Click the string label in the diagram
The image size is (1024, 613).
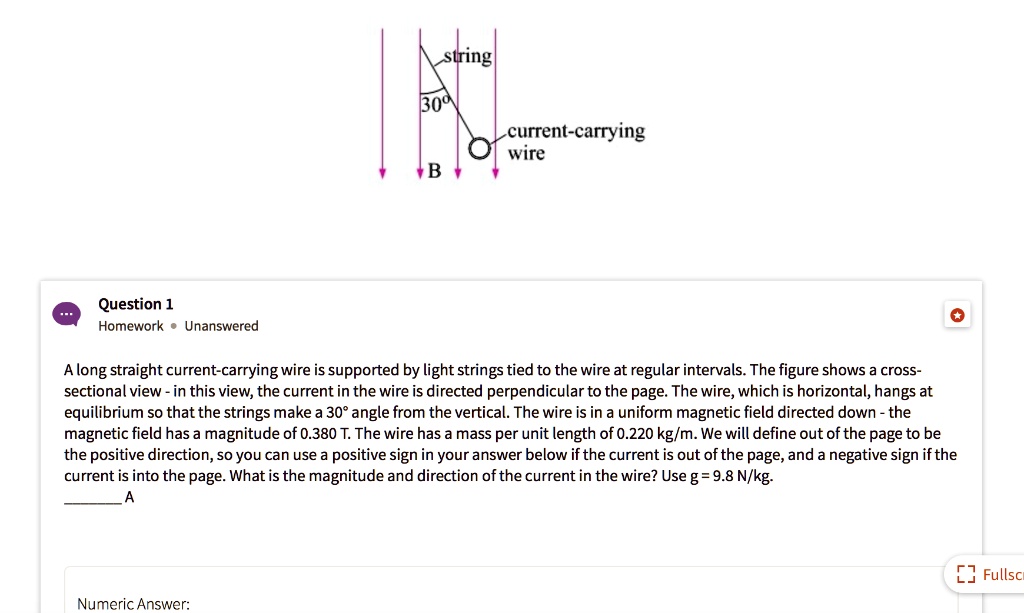point(466,56)
